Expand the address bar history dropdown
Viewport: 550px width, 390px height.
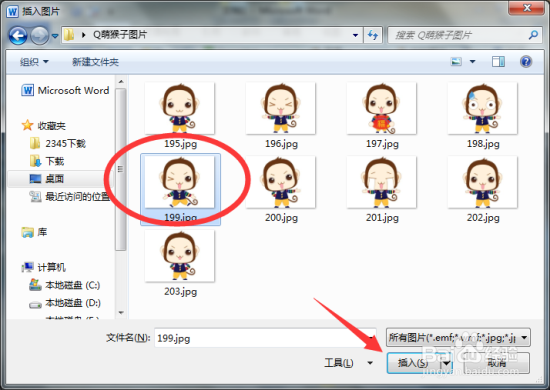point(355,35)
